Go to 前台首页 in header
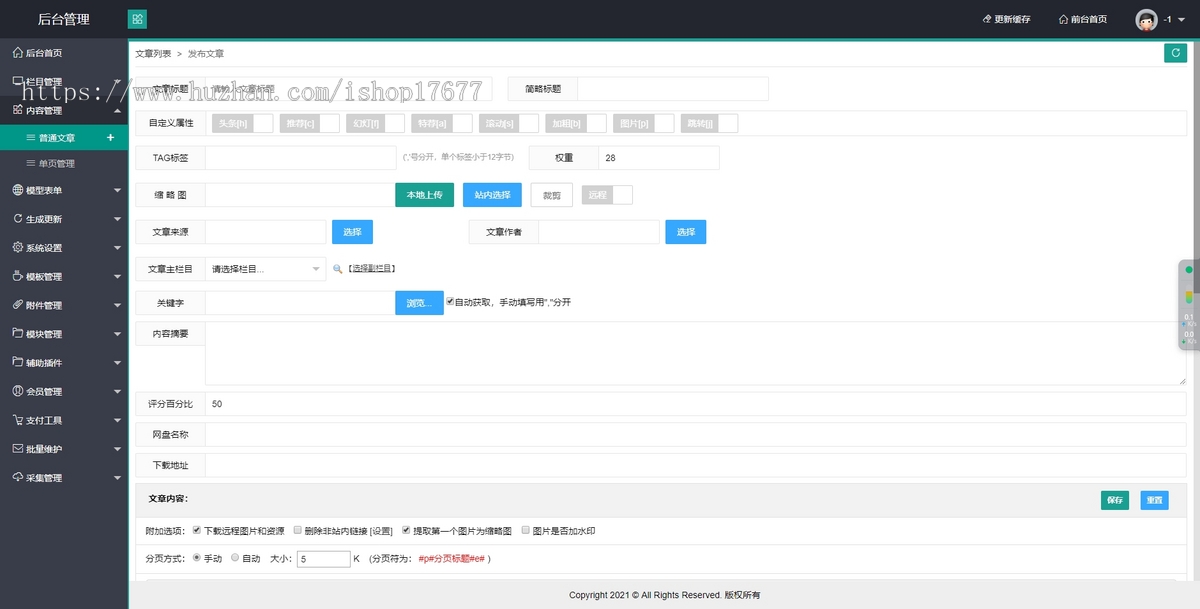1200x609 pixels. click(x=1082, y=19)
